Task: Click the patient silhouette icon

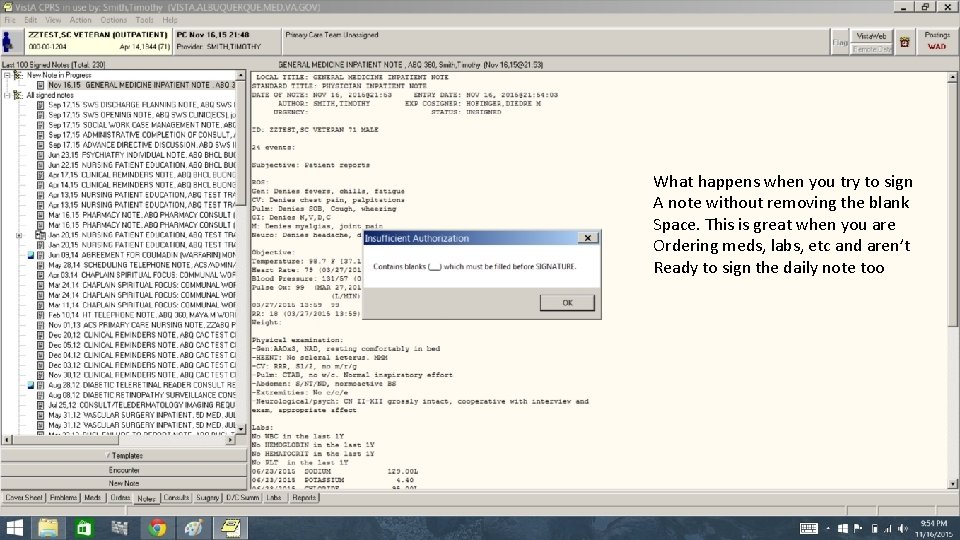Action: click(x=8, y=42)
